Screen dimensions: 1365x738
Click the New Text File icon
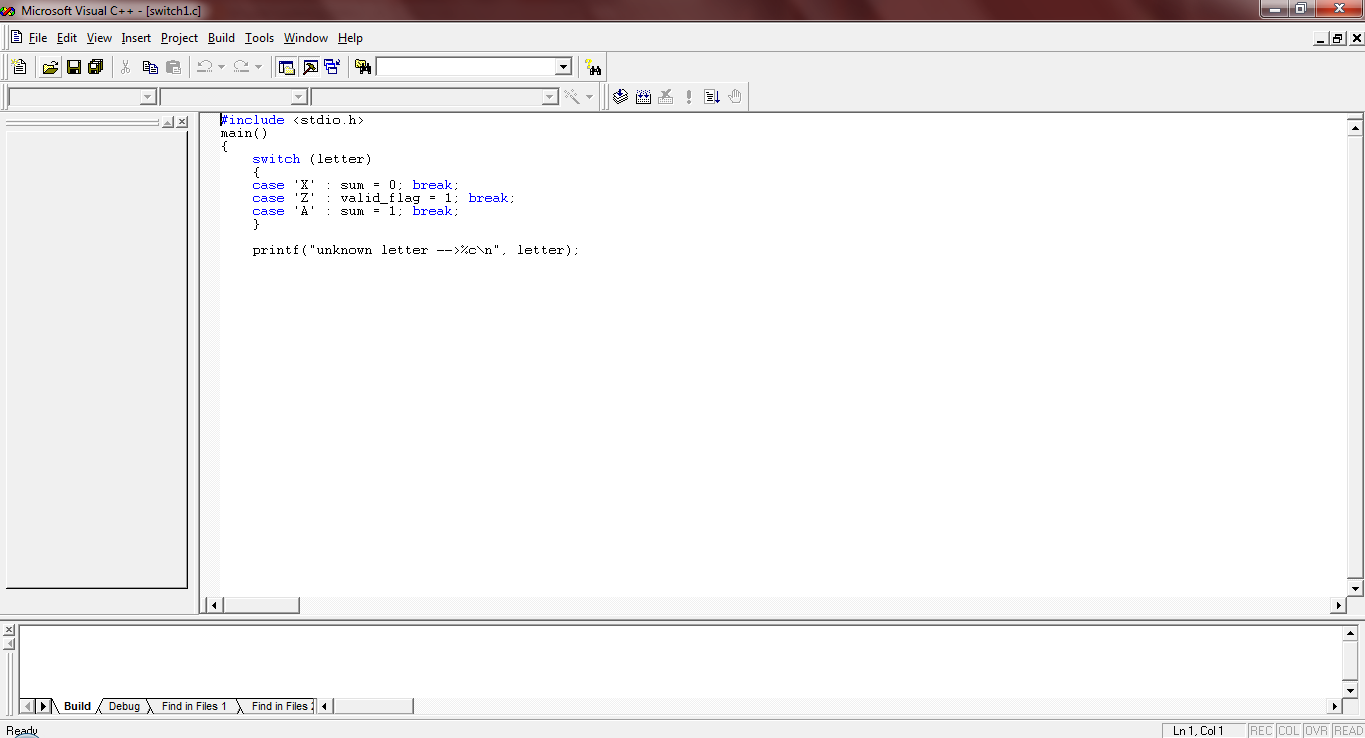click(19, 67)
